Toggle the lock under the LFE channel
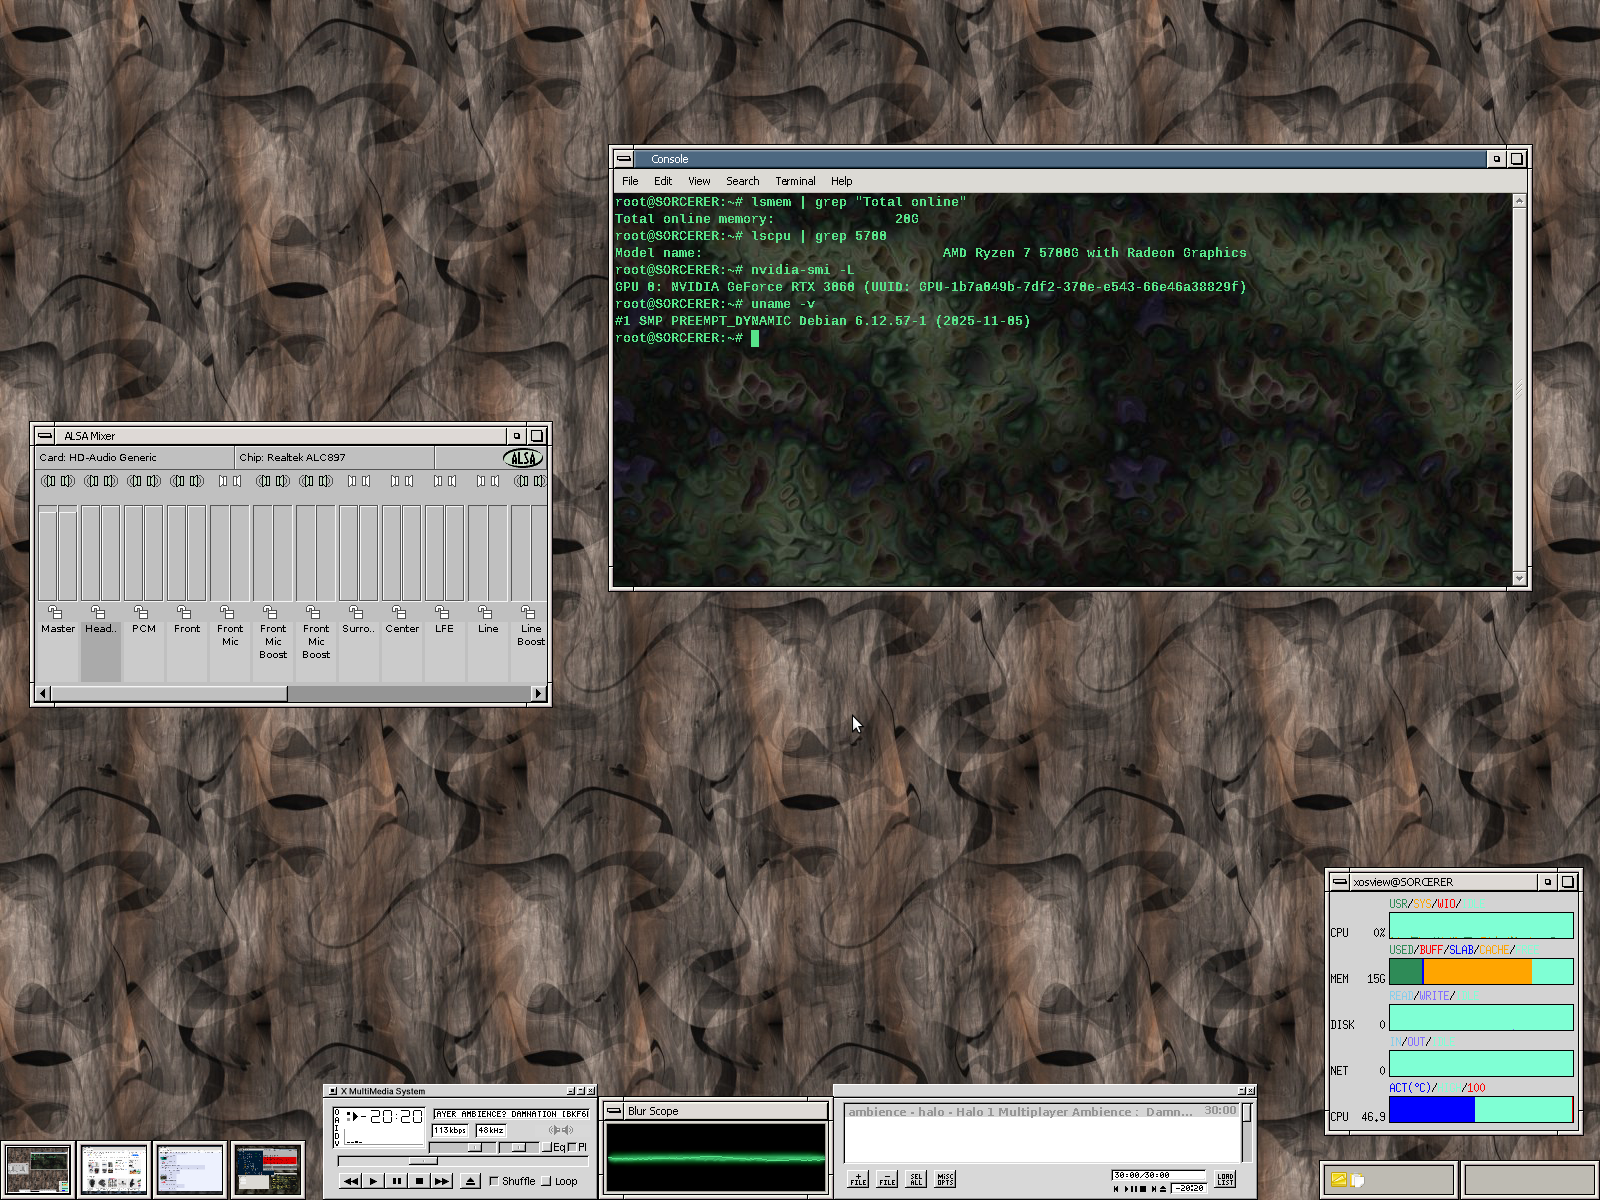The height and width of the screenshot is (1200, 1600). pyautogui.click(x=442, y=612)
